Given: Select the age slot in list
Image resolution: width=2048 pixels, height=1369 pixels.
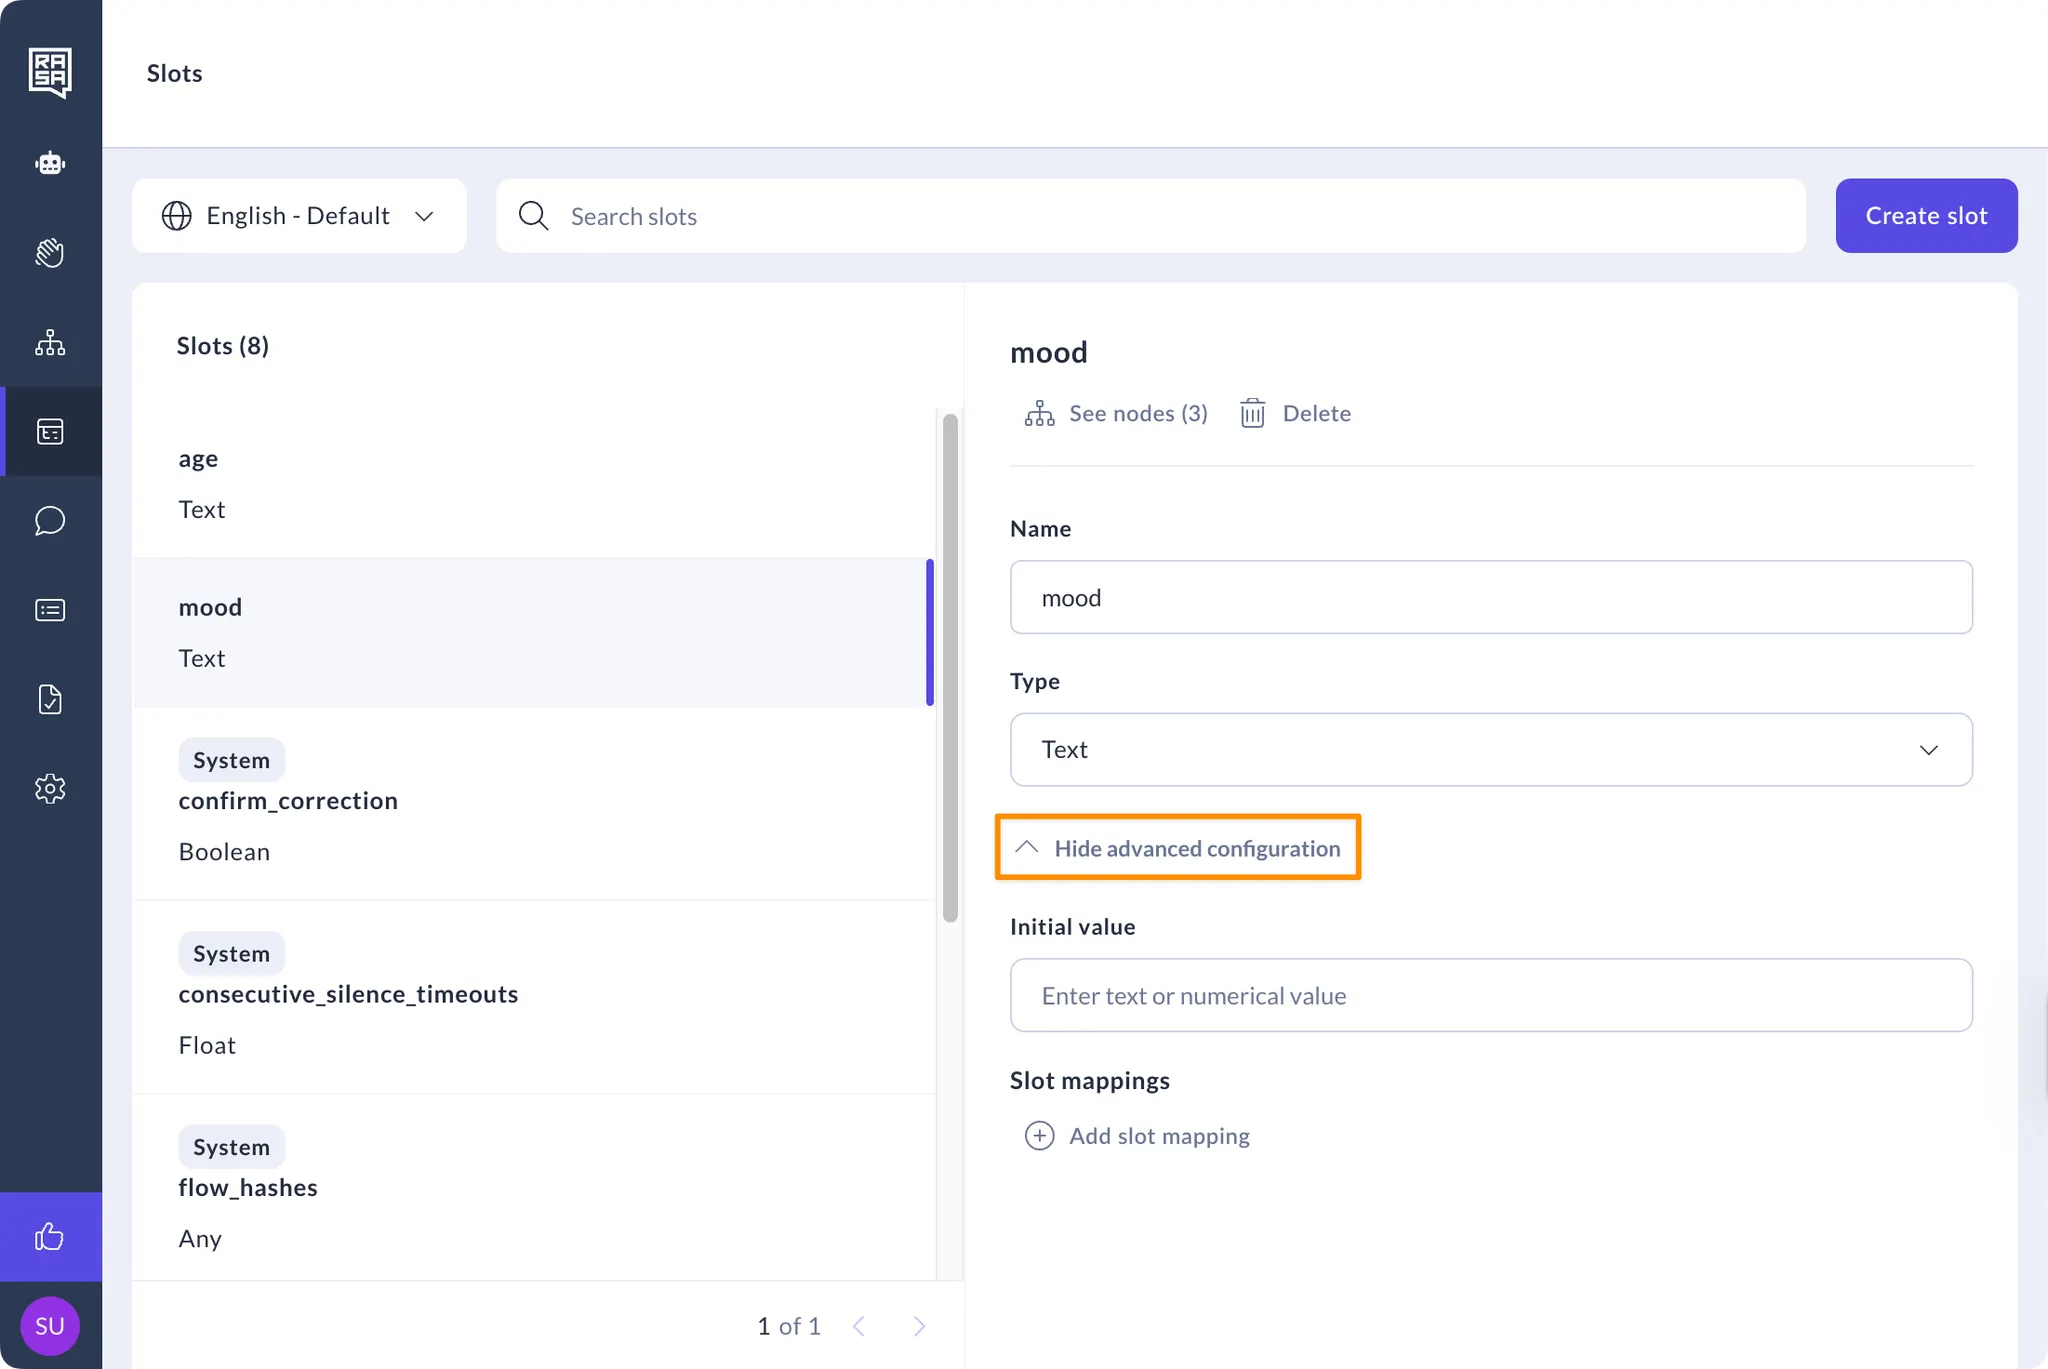Looking at the screenshot, I should pos(533,484).
